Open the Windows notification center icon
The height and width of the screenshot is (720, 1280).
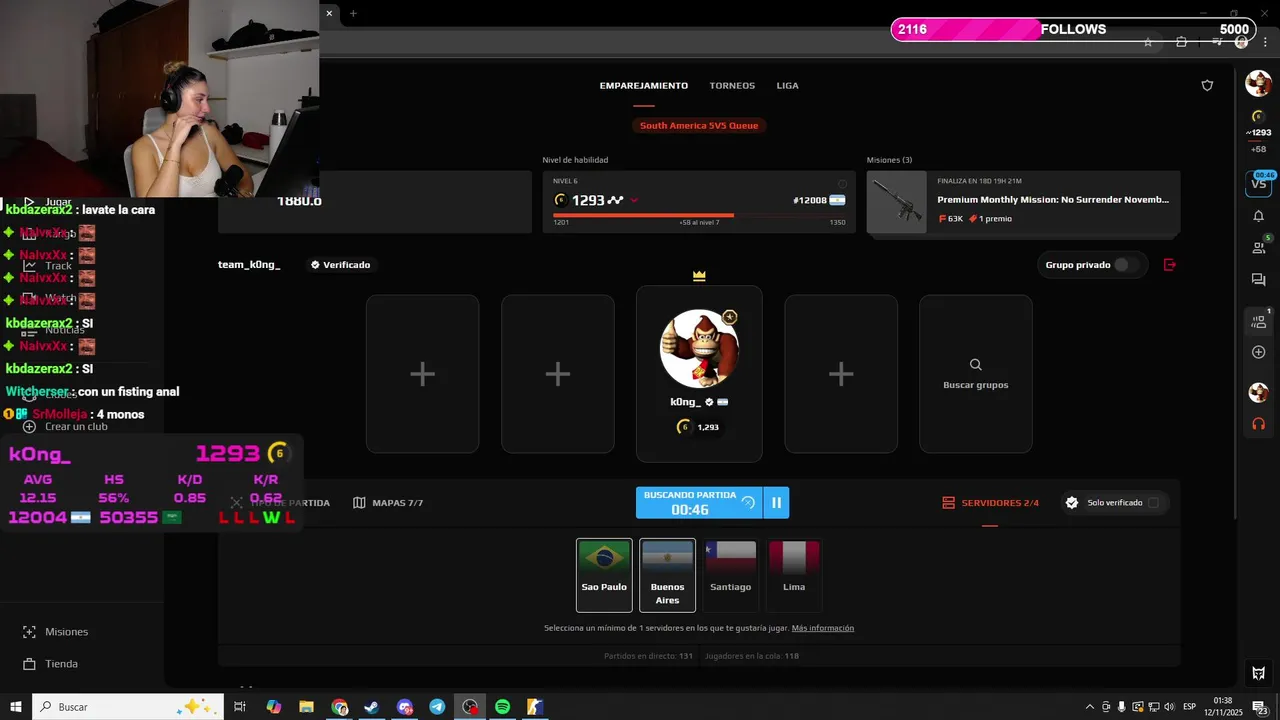tap(1259, 707)
